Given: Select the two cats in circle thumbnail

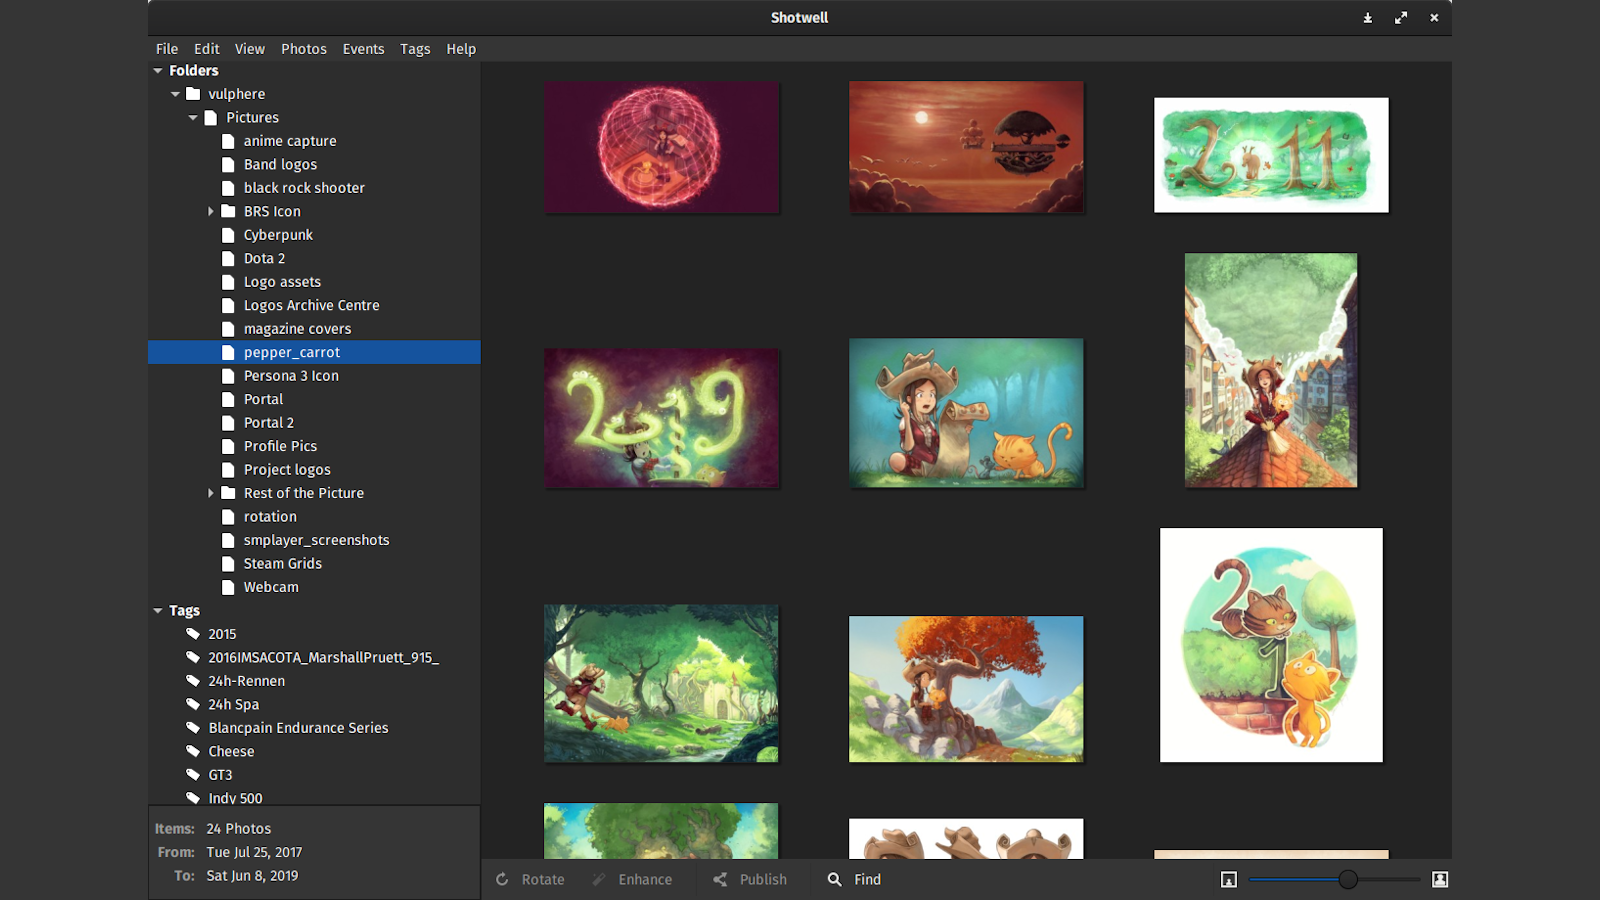Looking at the screenshot, I should [x=1271, y=645].
